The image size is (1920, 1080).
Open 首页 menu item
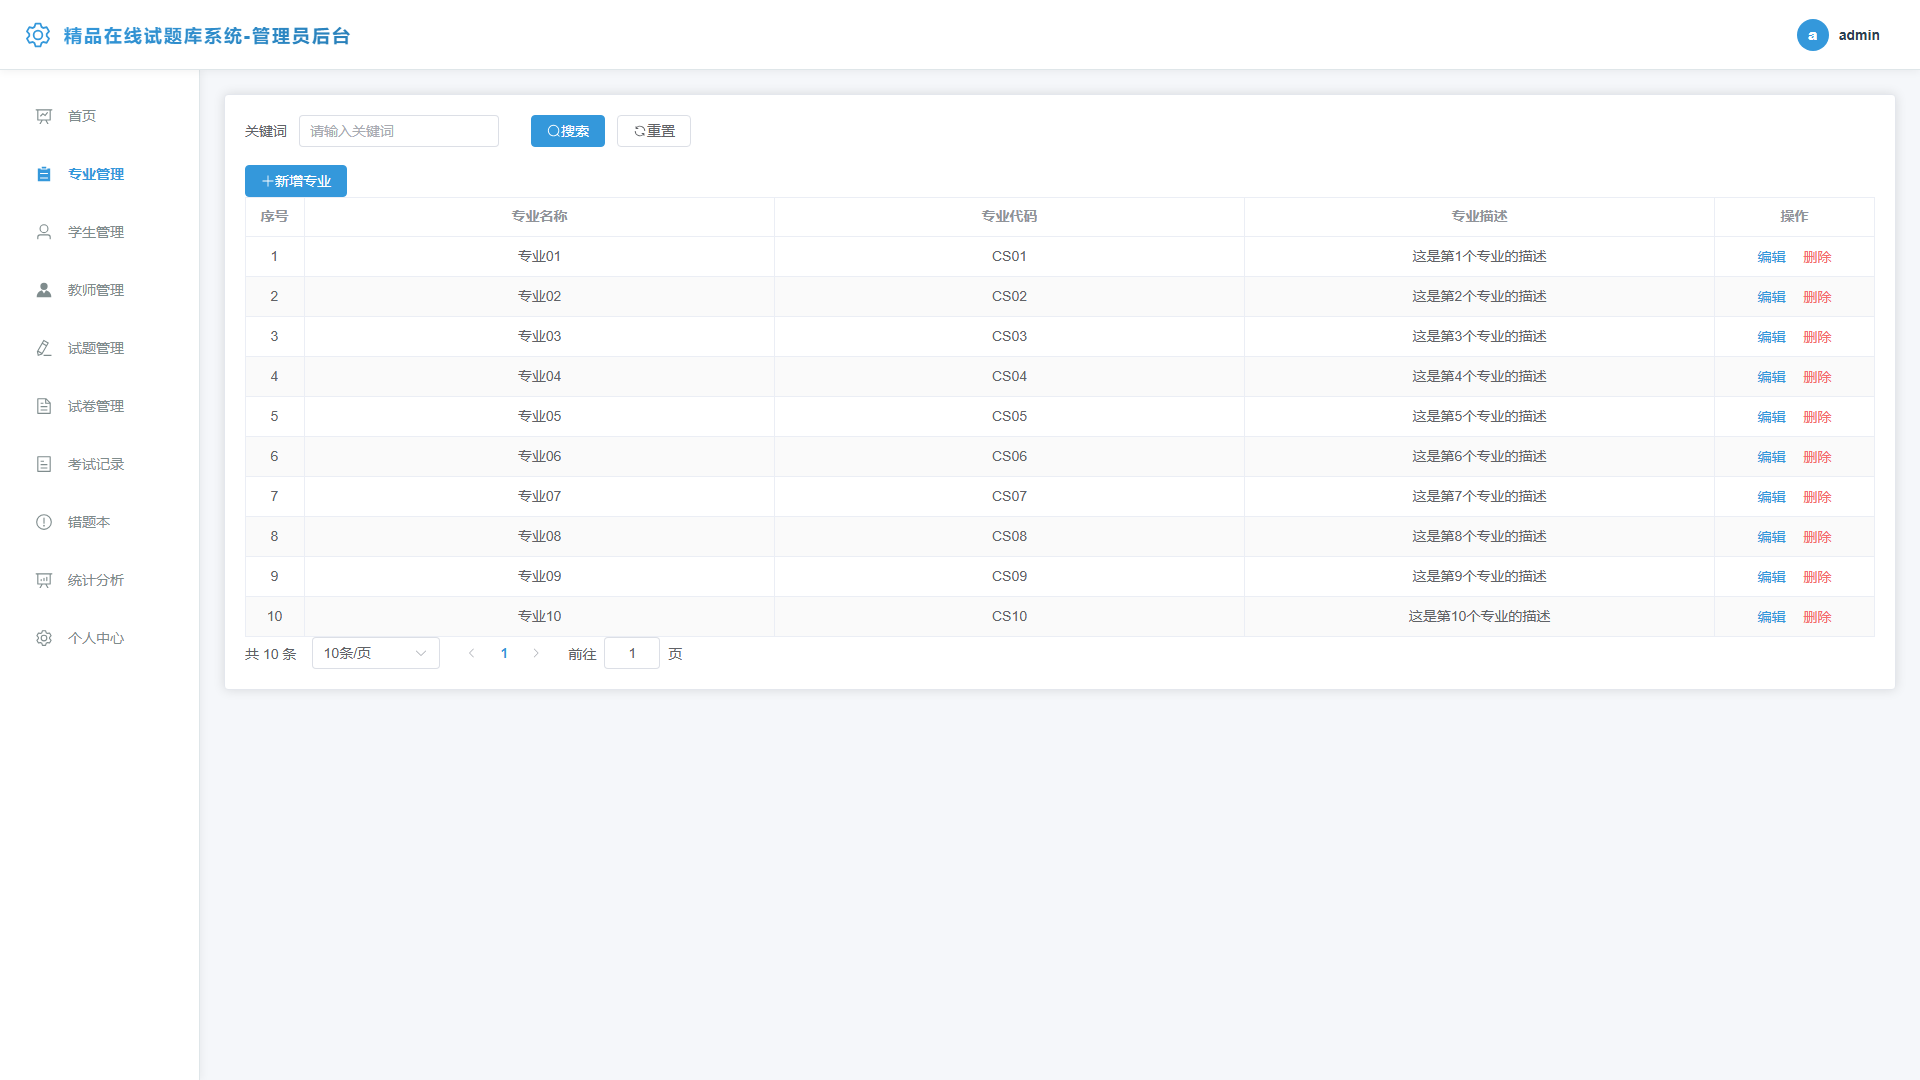tap(99, 116)
